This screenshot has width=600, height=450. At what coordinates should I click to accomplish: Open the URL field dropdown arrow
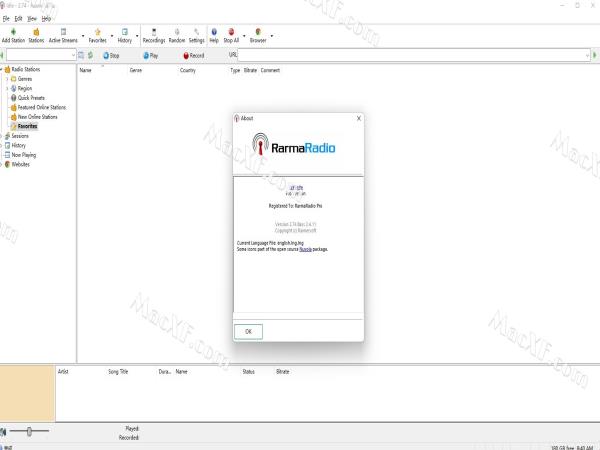[587, 56]
